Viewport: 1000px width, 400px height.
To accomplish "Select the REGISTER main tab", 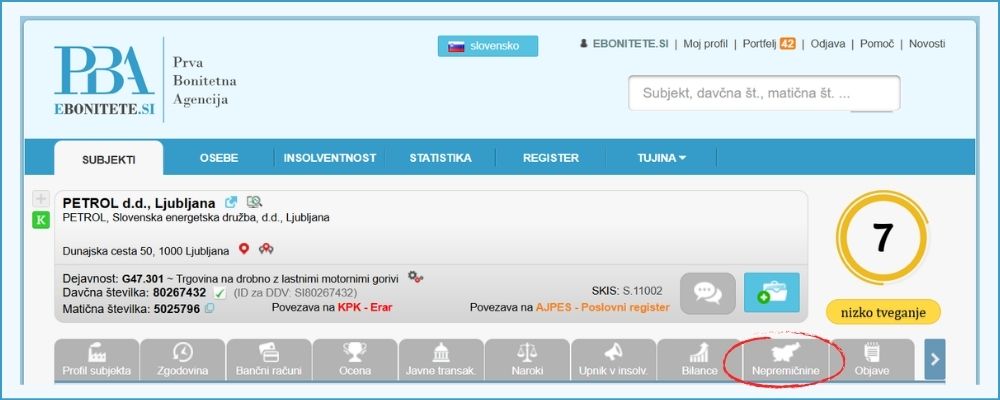I will 551,158.
